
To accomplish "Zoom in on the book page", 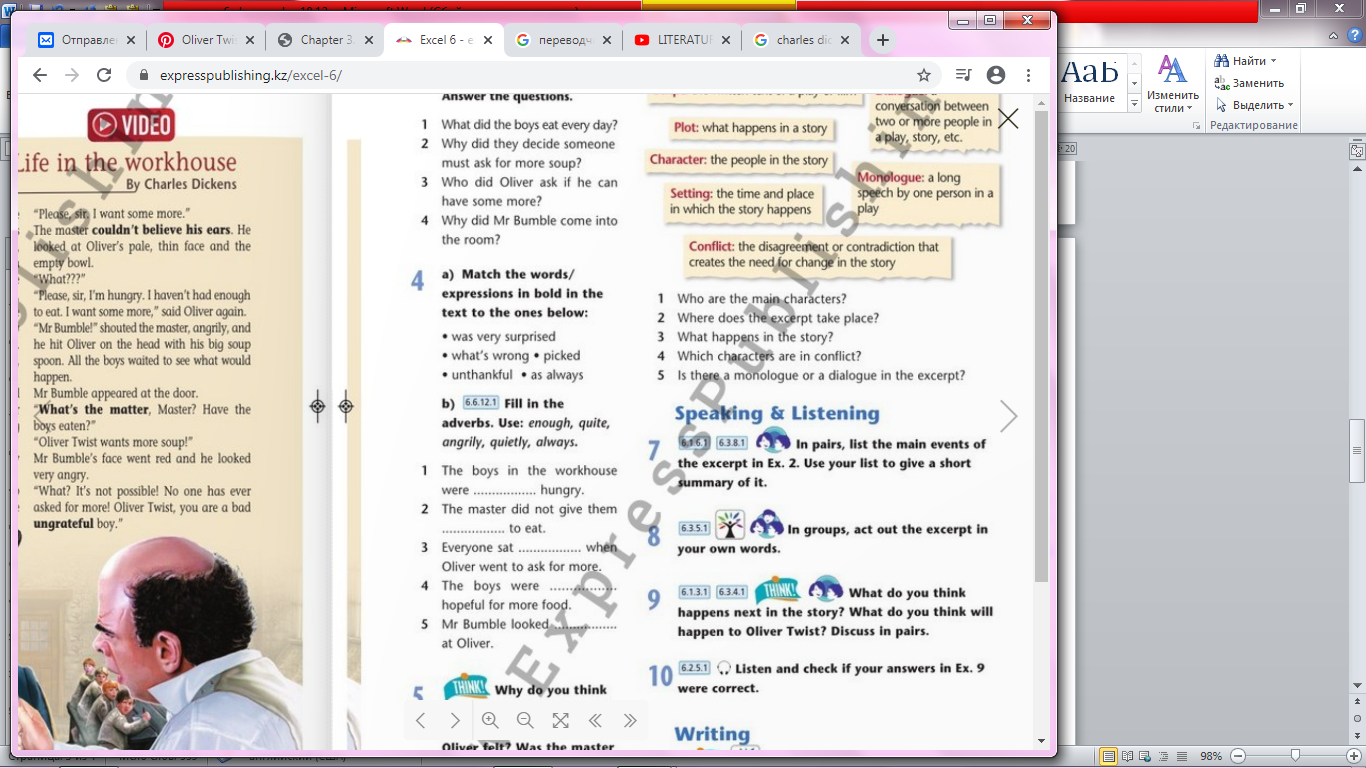I will (x=490, y=720).
